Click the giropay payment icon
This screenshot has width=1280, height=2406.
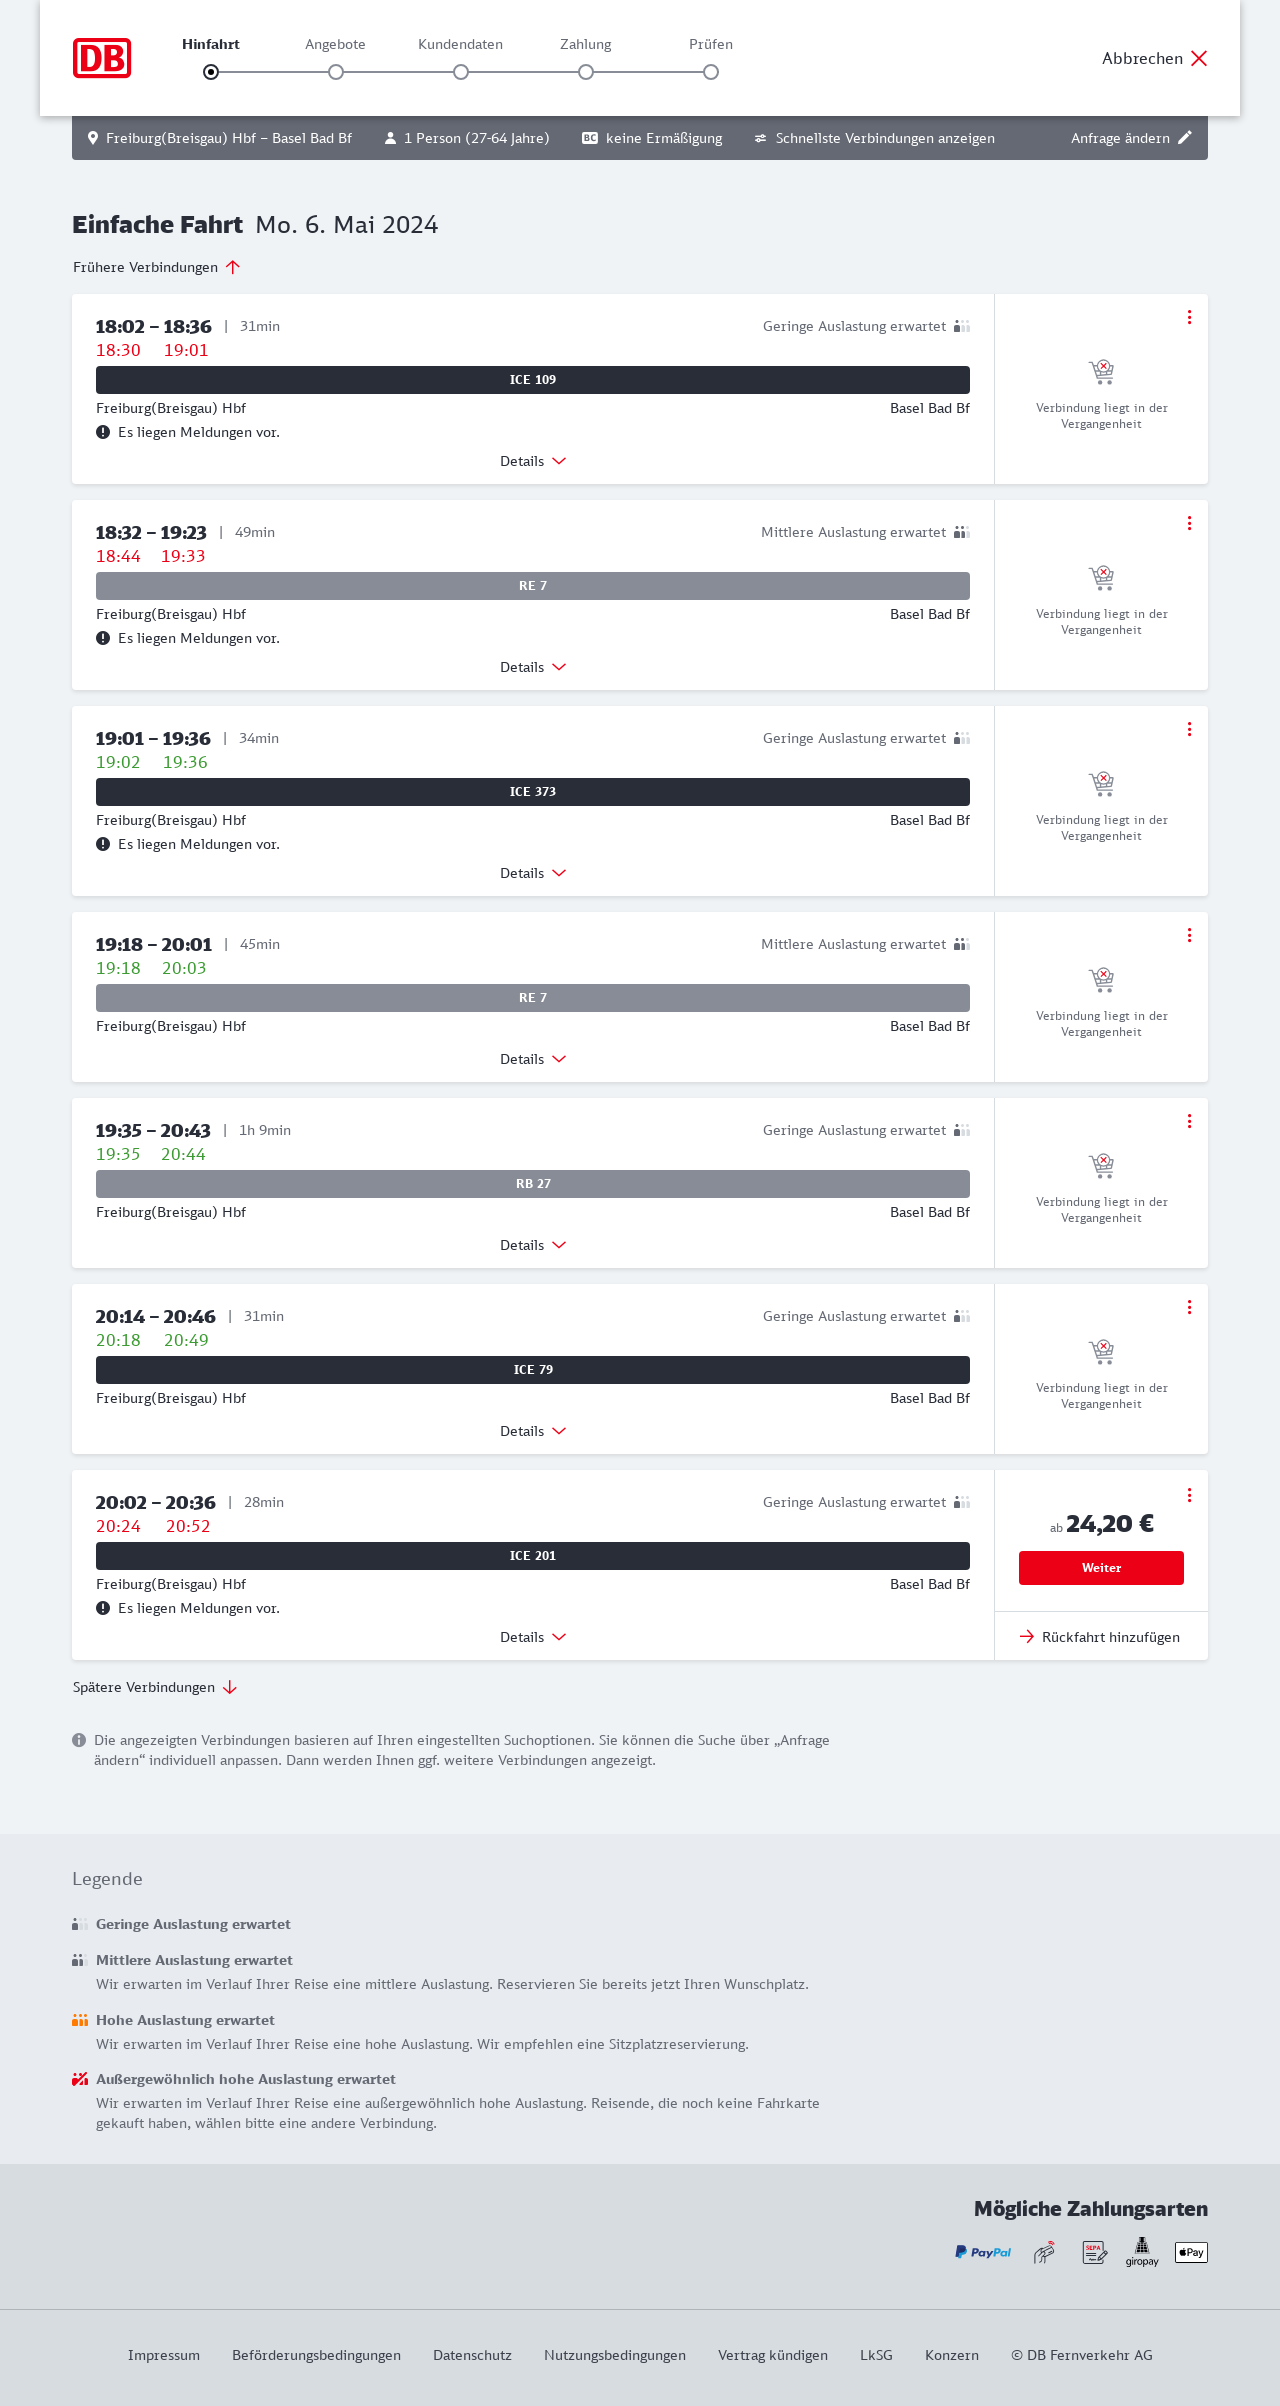pyautogui.click(x=1142, y=2252)
